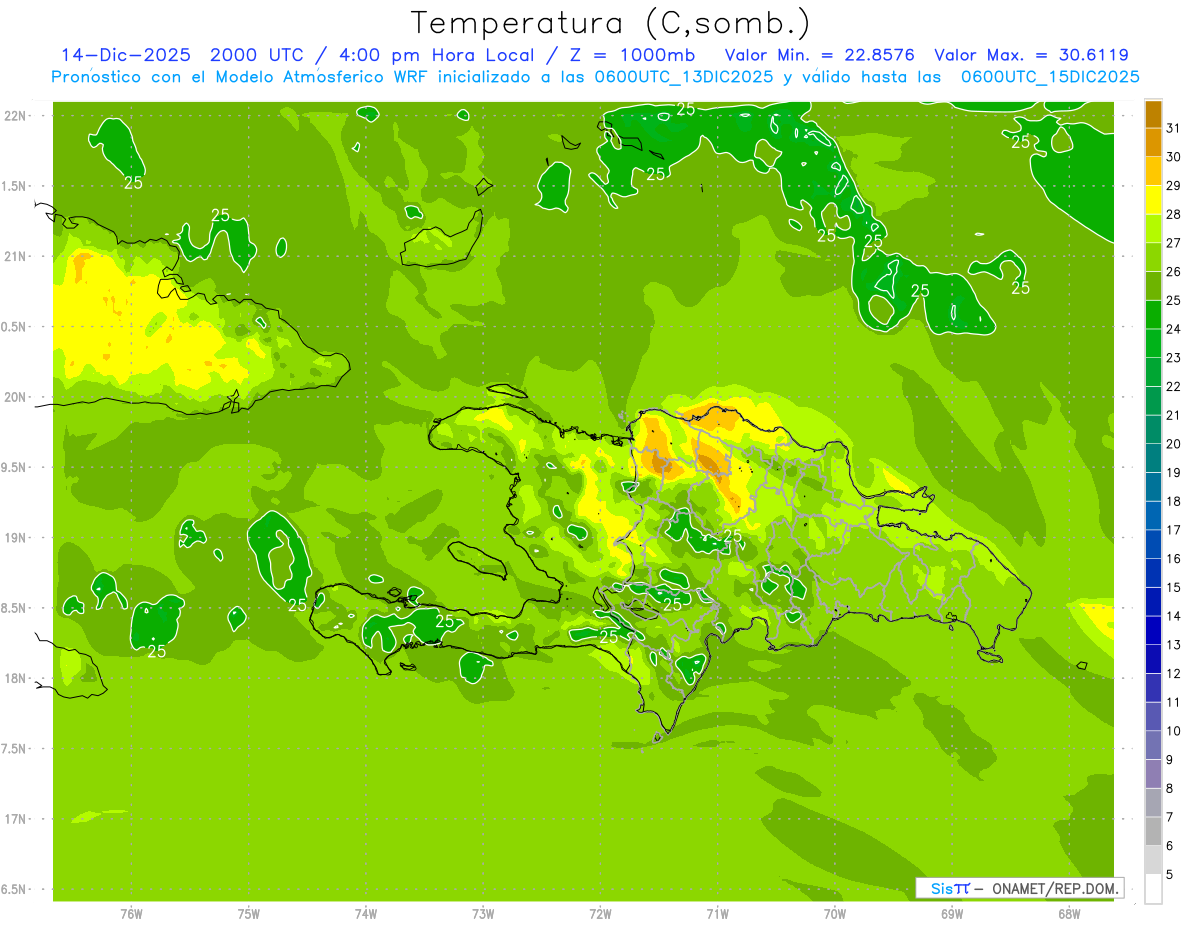Click the legend scale number 14
Screen dimensions: 1200x927
tap(1174, 616)
